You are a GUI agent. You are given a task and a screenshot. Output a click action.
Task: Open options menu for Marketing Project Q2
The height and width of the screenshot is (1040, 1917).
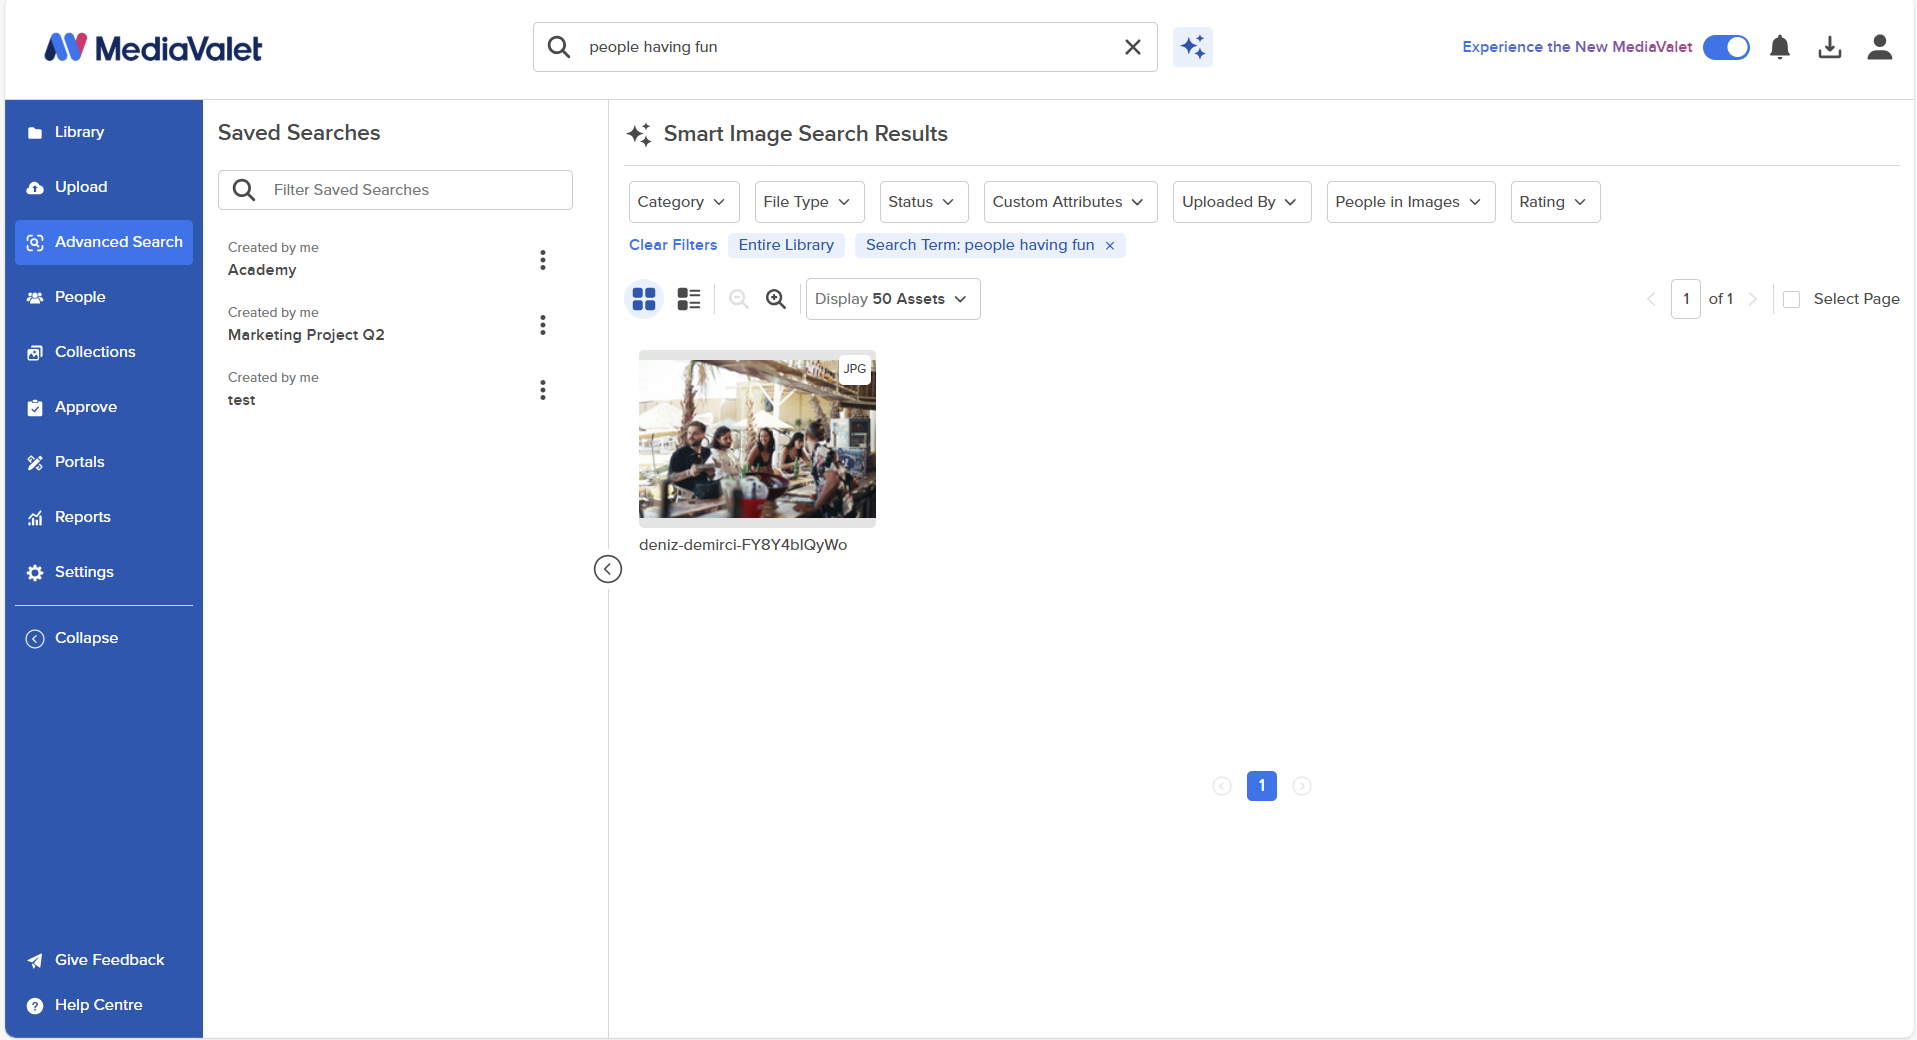543,325
